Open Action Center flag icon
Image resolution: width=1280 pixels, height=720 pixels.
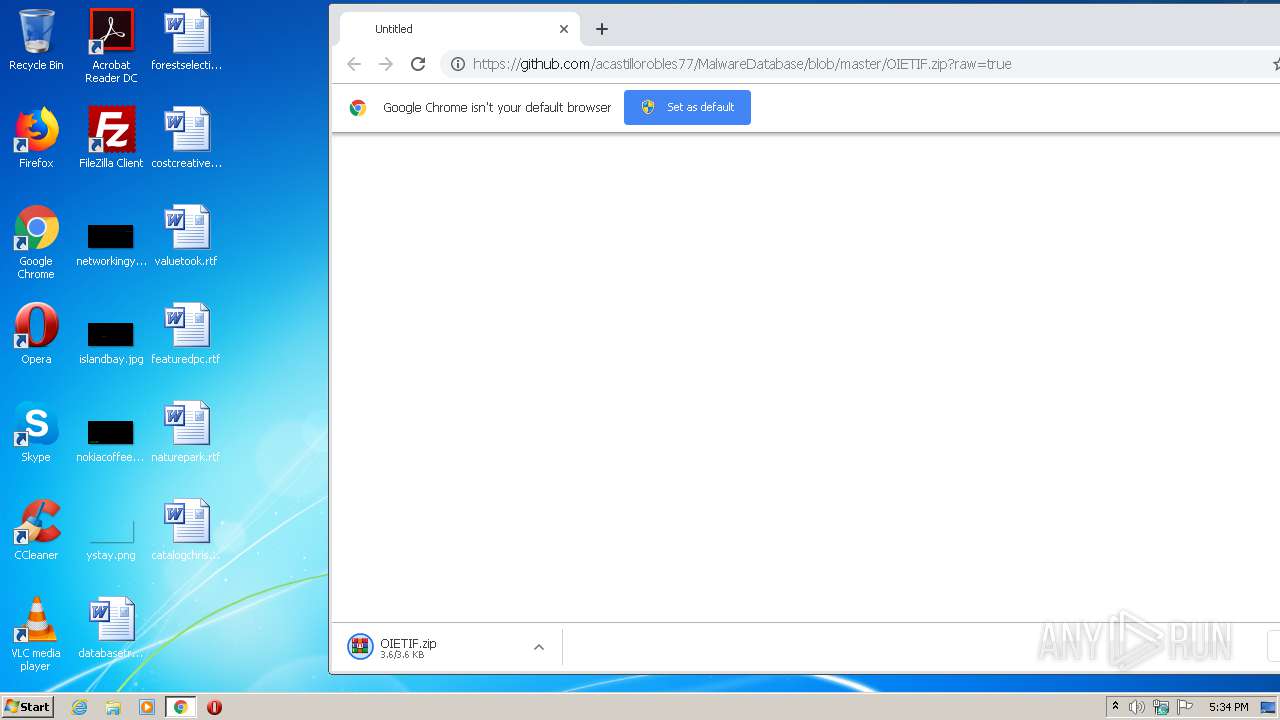tap(1185, 707)
